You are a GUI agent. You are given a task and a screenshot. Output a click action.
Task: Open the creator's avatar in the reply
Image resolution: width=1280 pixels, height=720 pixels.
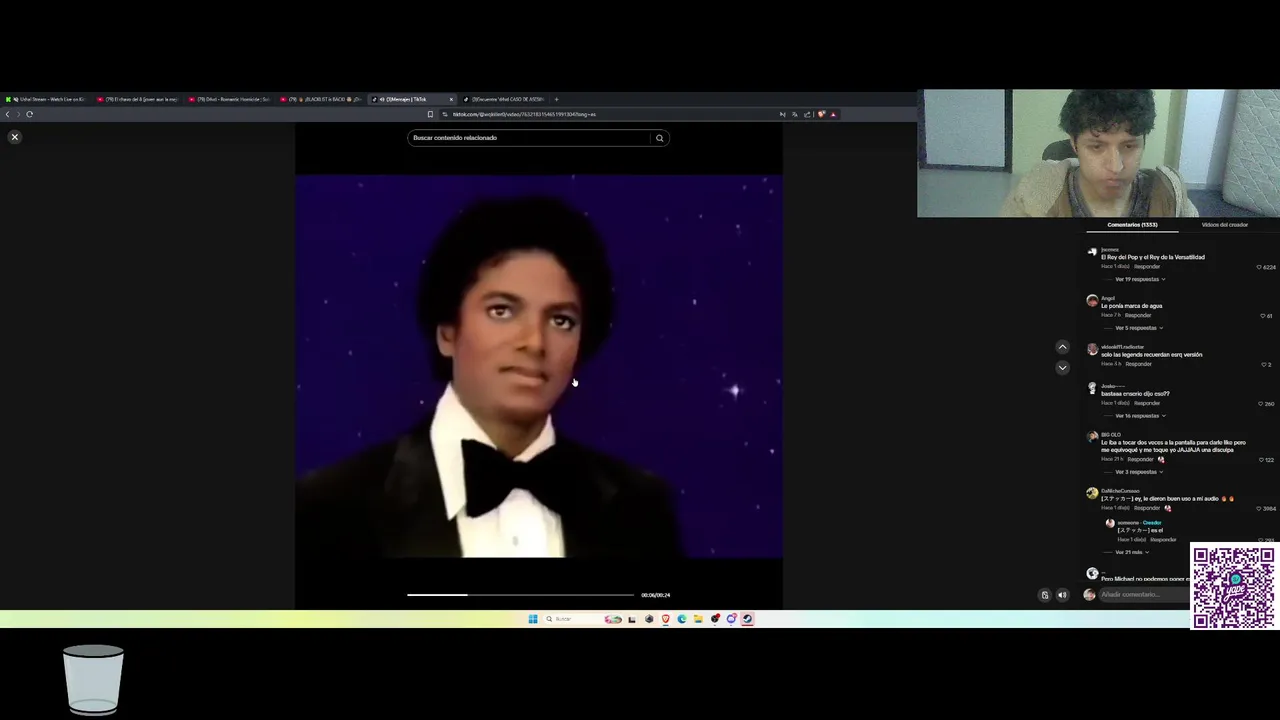pos(1110,523)
